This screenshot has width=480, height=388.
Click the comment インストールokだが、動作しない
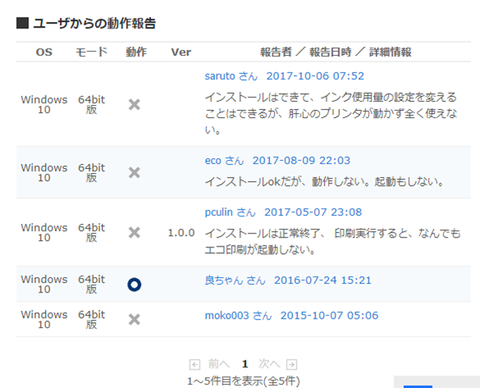[324, 182]
